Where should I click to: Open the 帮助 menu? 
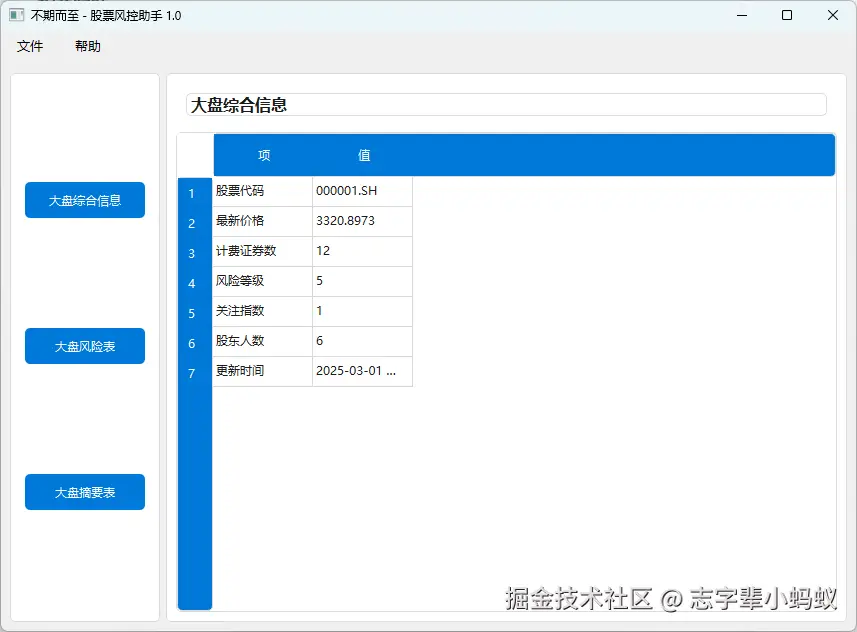(x=88, y=46)
